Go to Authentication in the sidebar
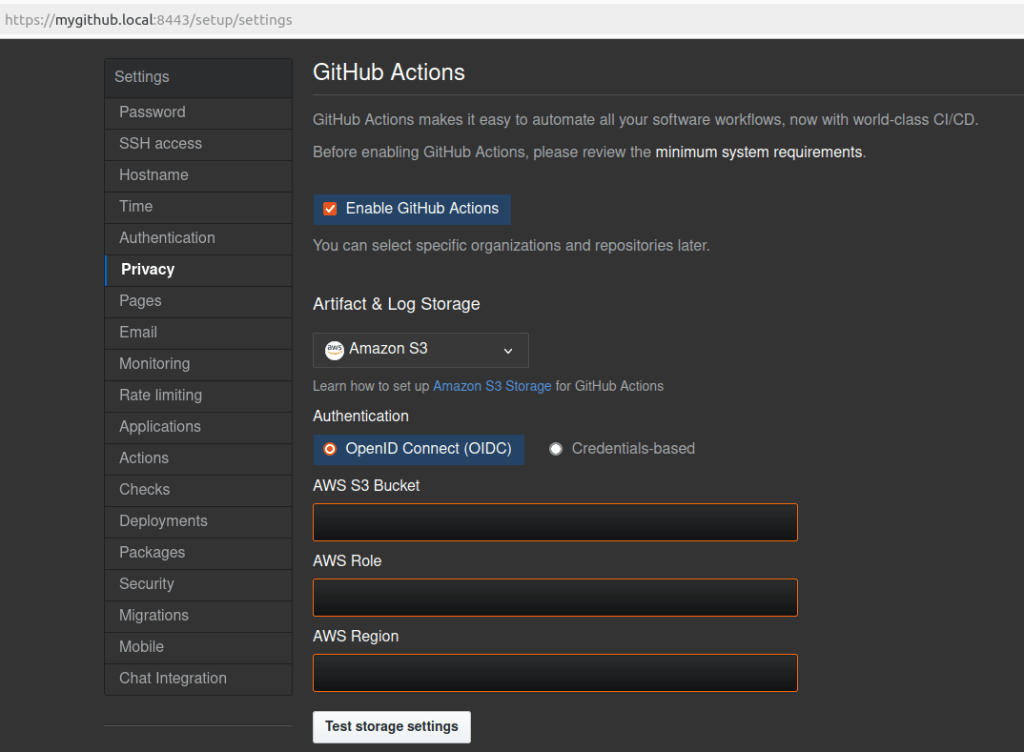Screen dimensions: 1024x752 click(x=199, y=238)
